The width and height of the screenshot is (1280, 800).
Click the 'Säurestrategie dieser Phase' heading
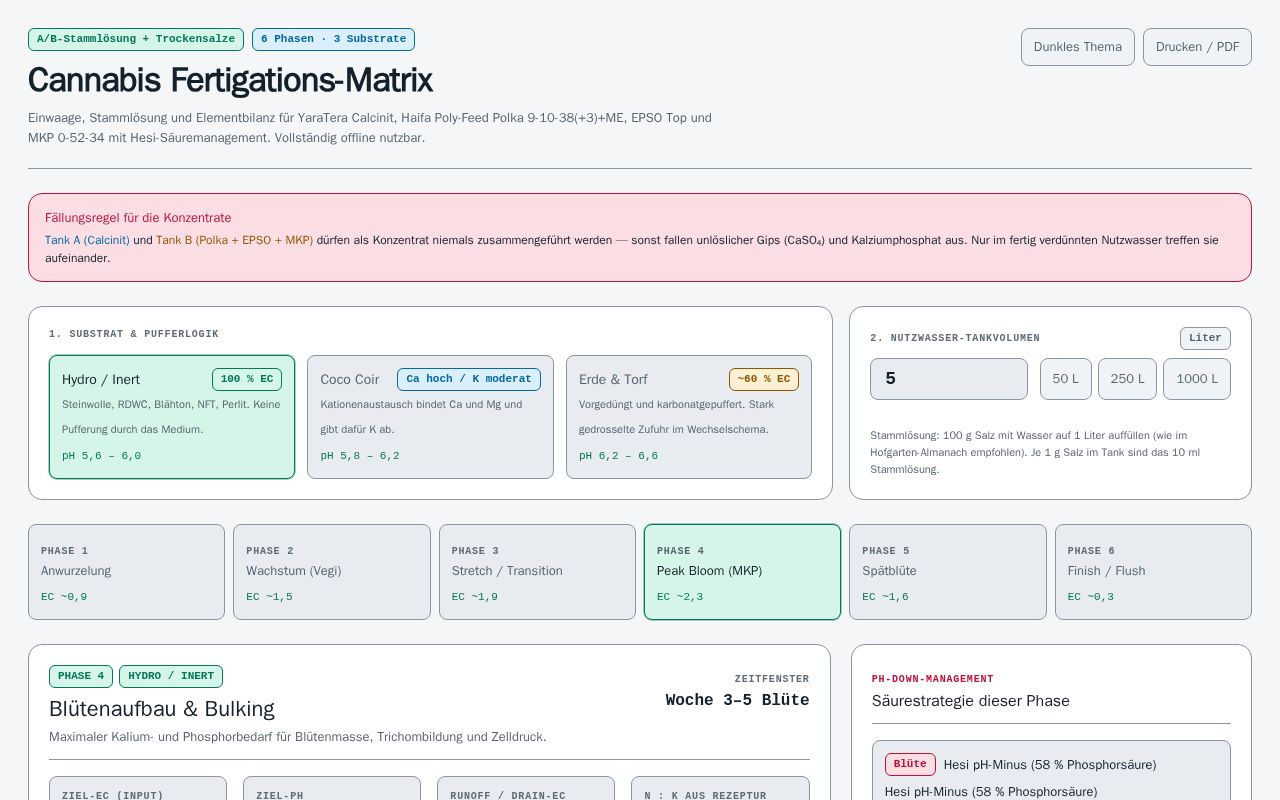pos(971,701)
